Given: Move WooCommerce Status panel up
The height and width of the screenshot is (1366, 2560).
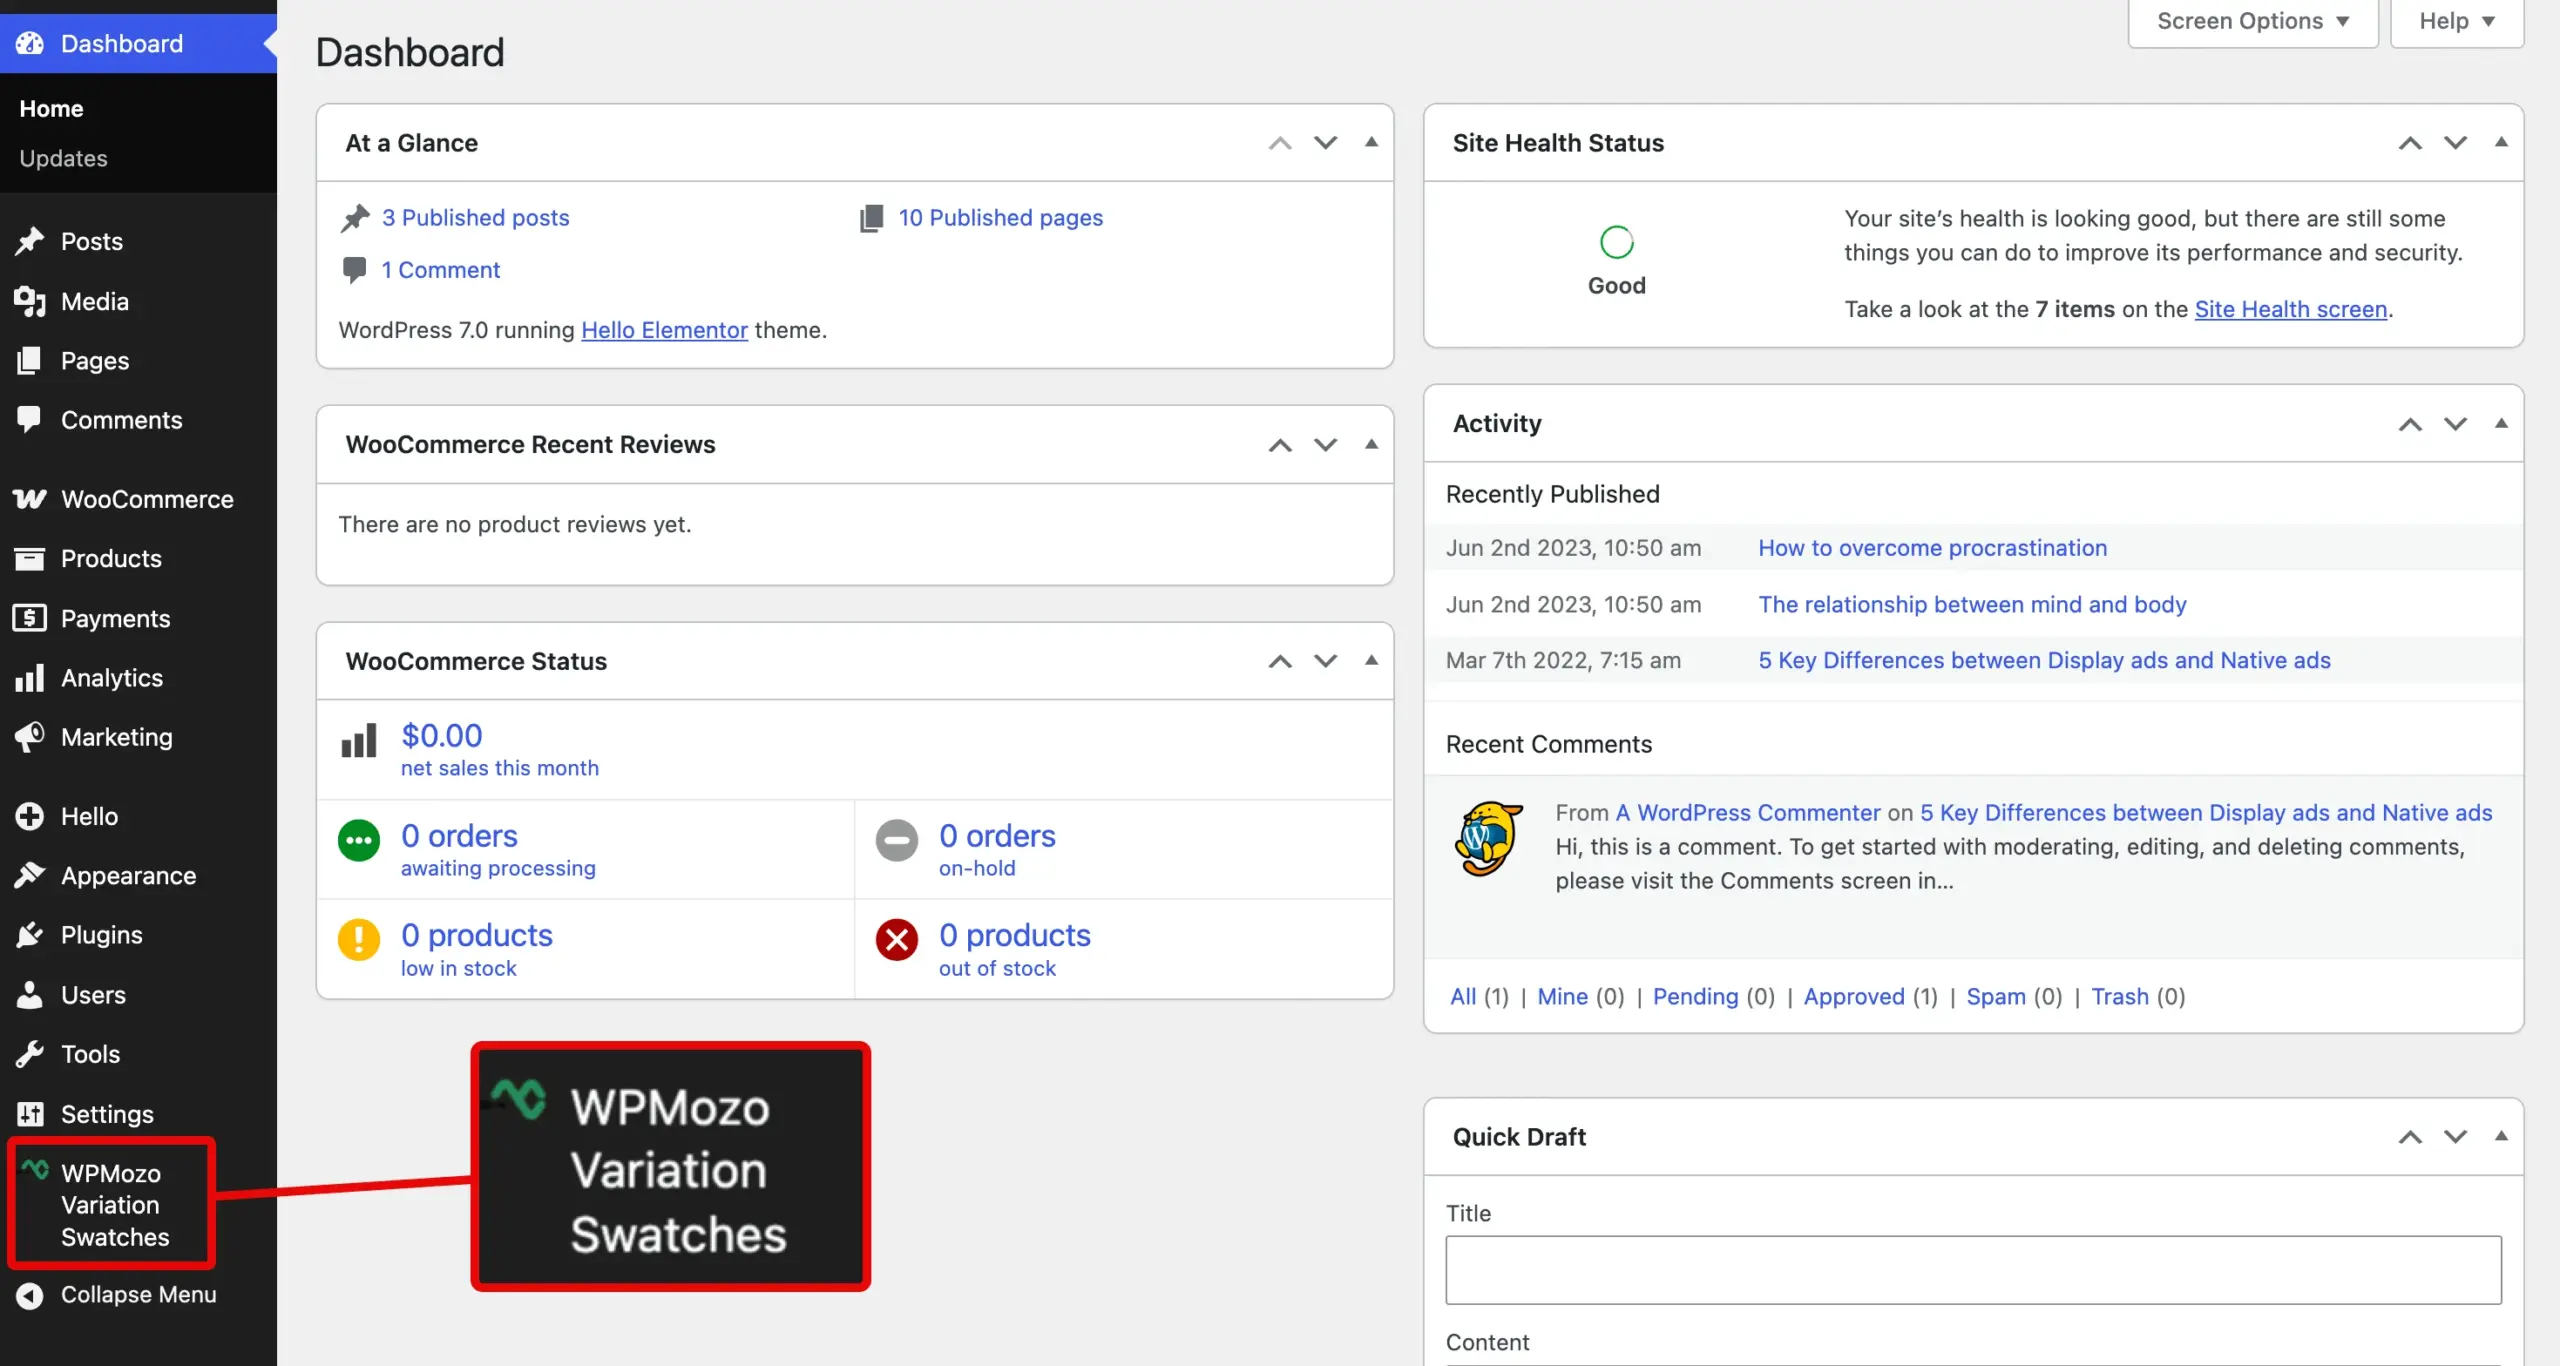Looking at the screenshot, I should [1280, 661].
